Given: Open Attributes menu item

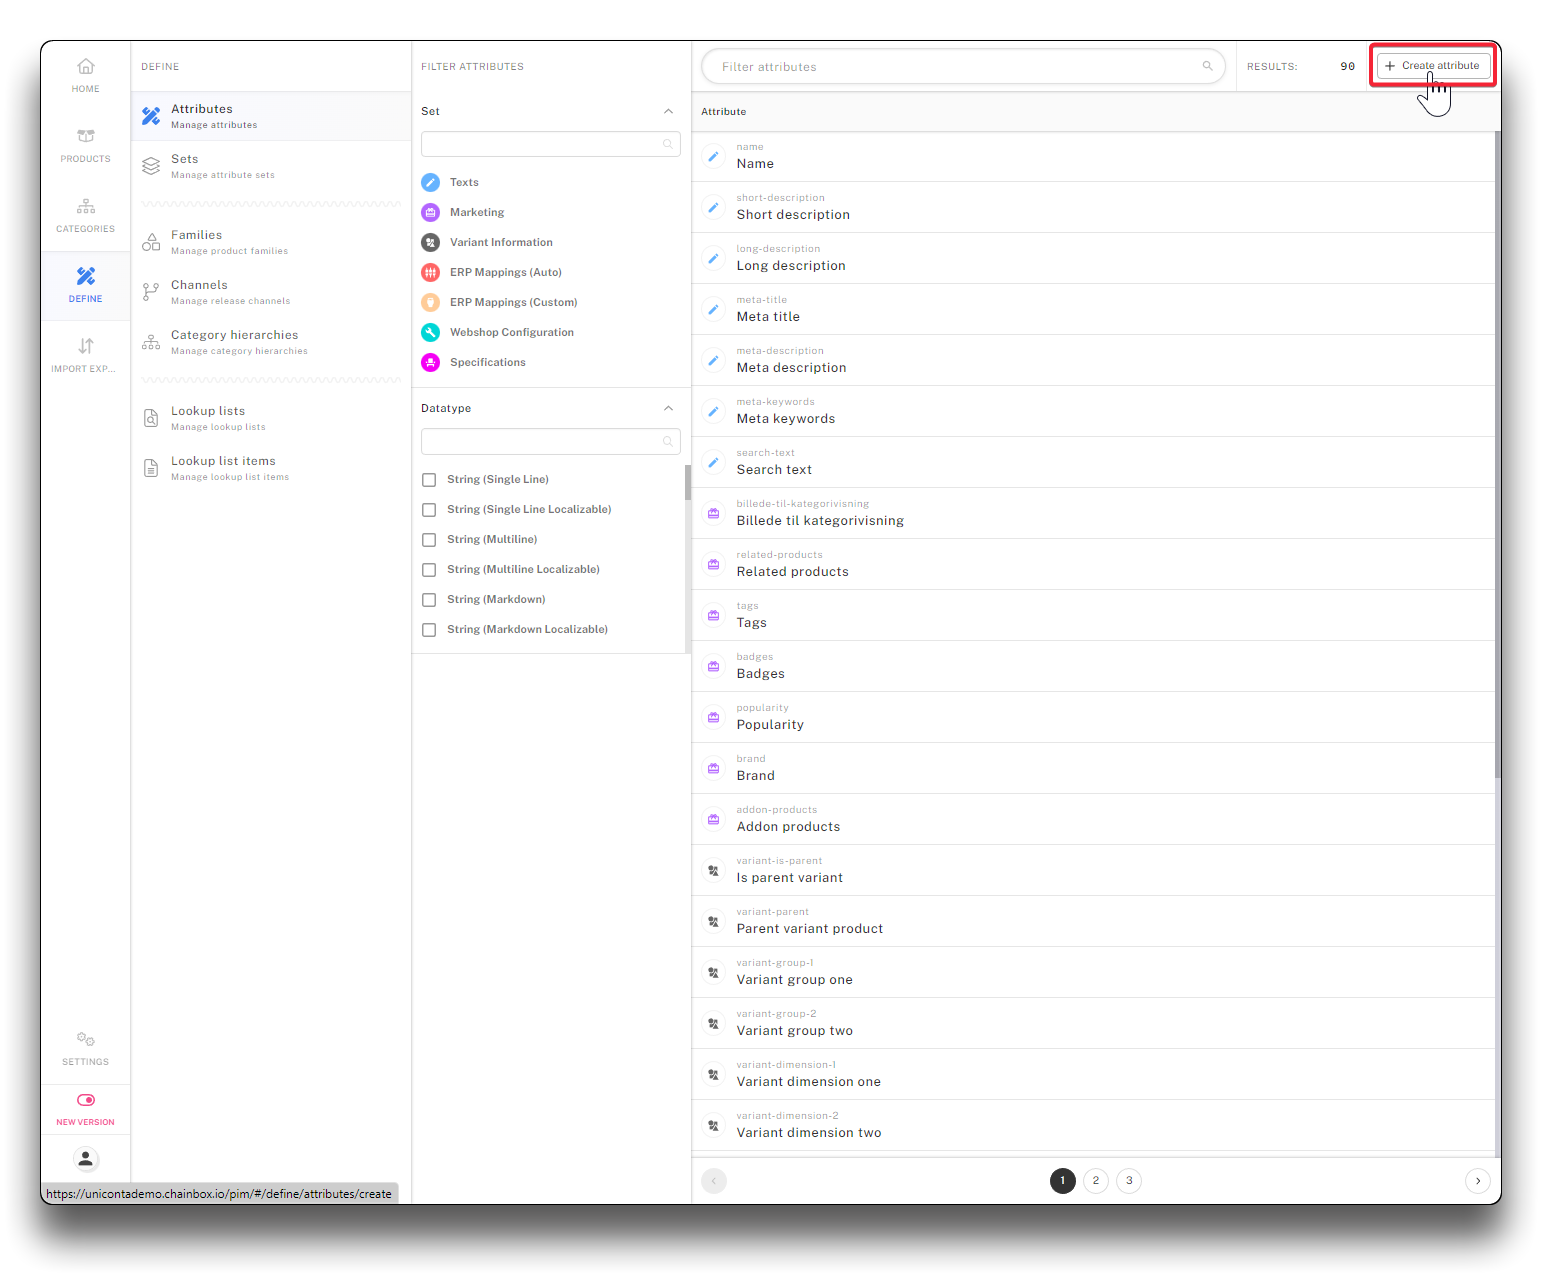Looking at the screenshot, I should point(271,116).
